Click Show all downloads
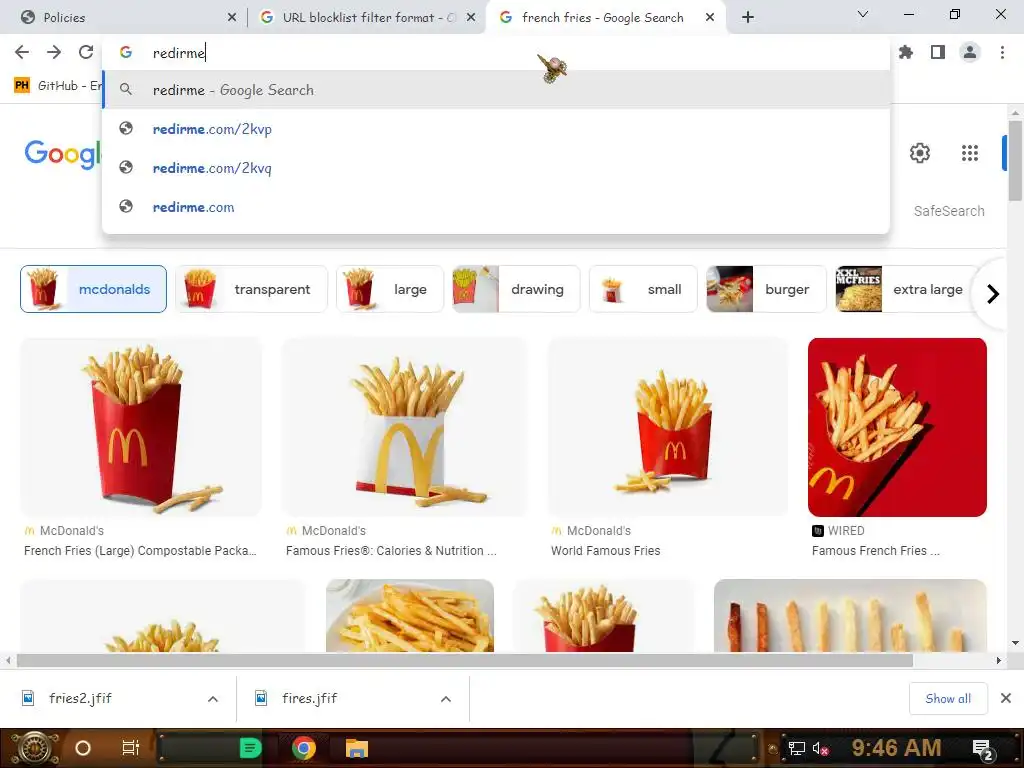The width and height of the screenshot is (1024, 768). pos(948,698)
